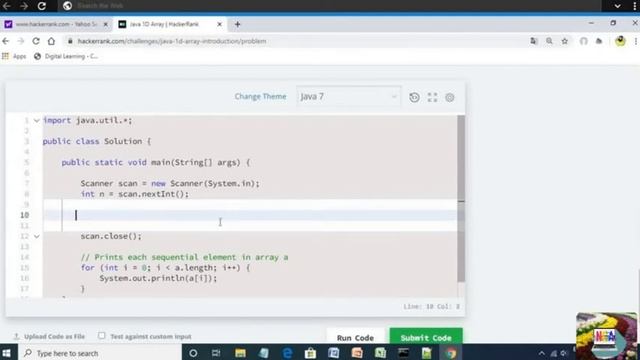Open Chrome profile avatar
The image size is (640, 360).
[620, 41]
